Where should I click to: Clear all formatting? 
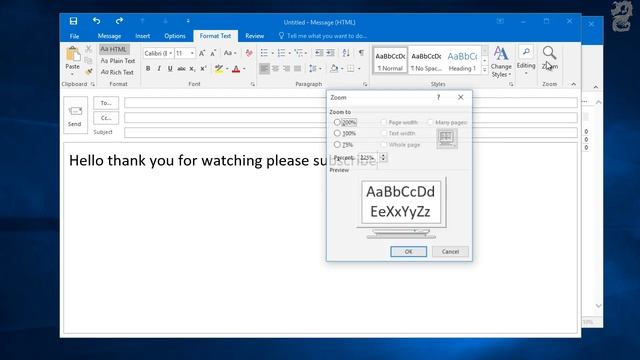coord(249,53)
